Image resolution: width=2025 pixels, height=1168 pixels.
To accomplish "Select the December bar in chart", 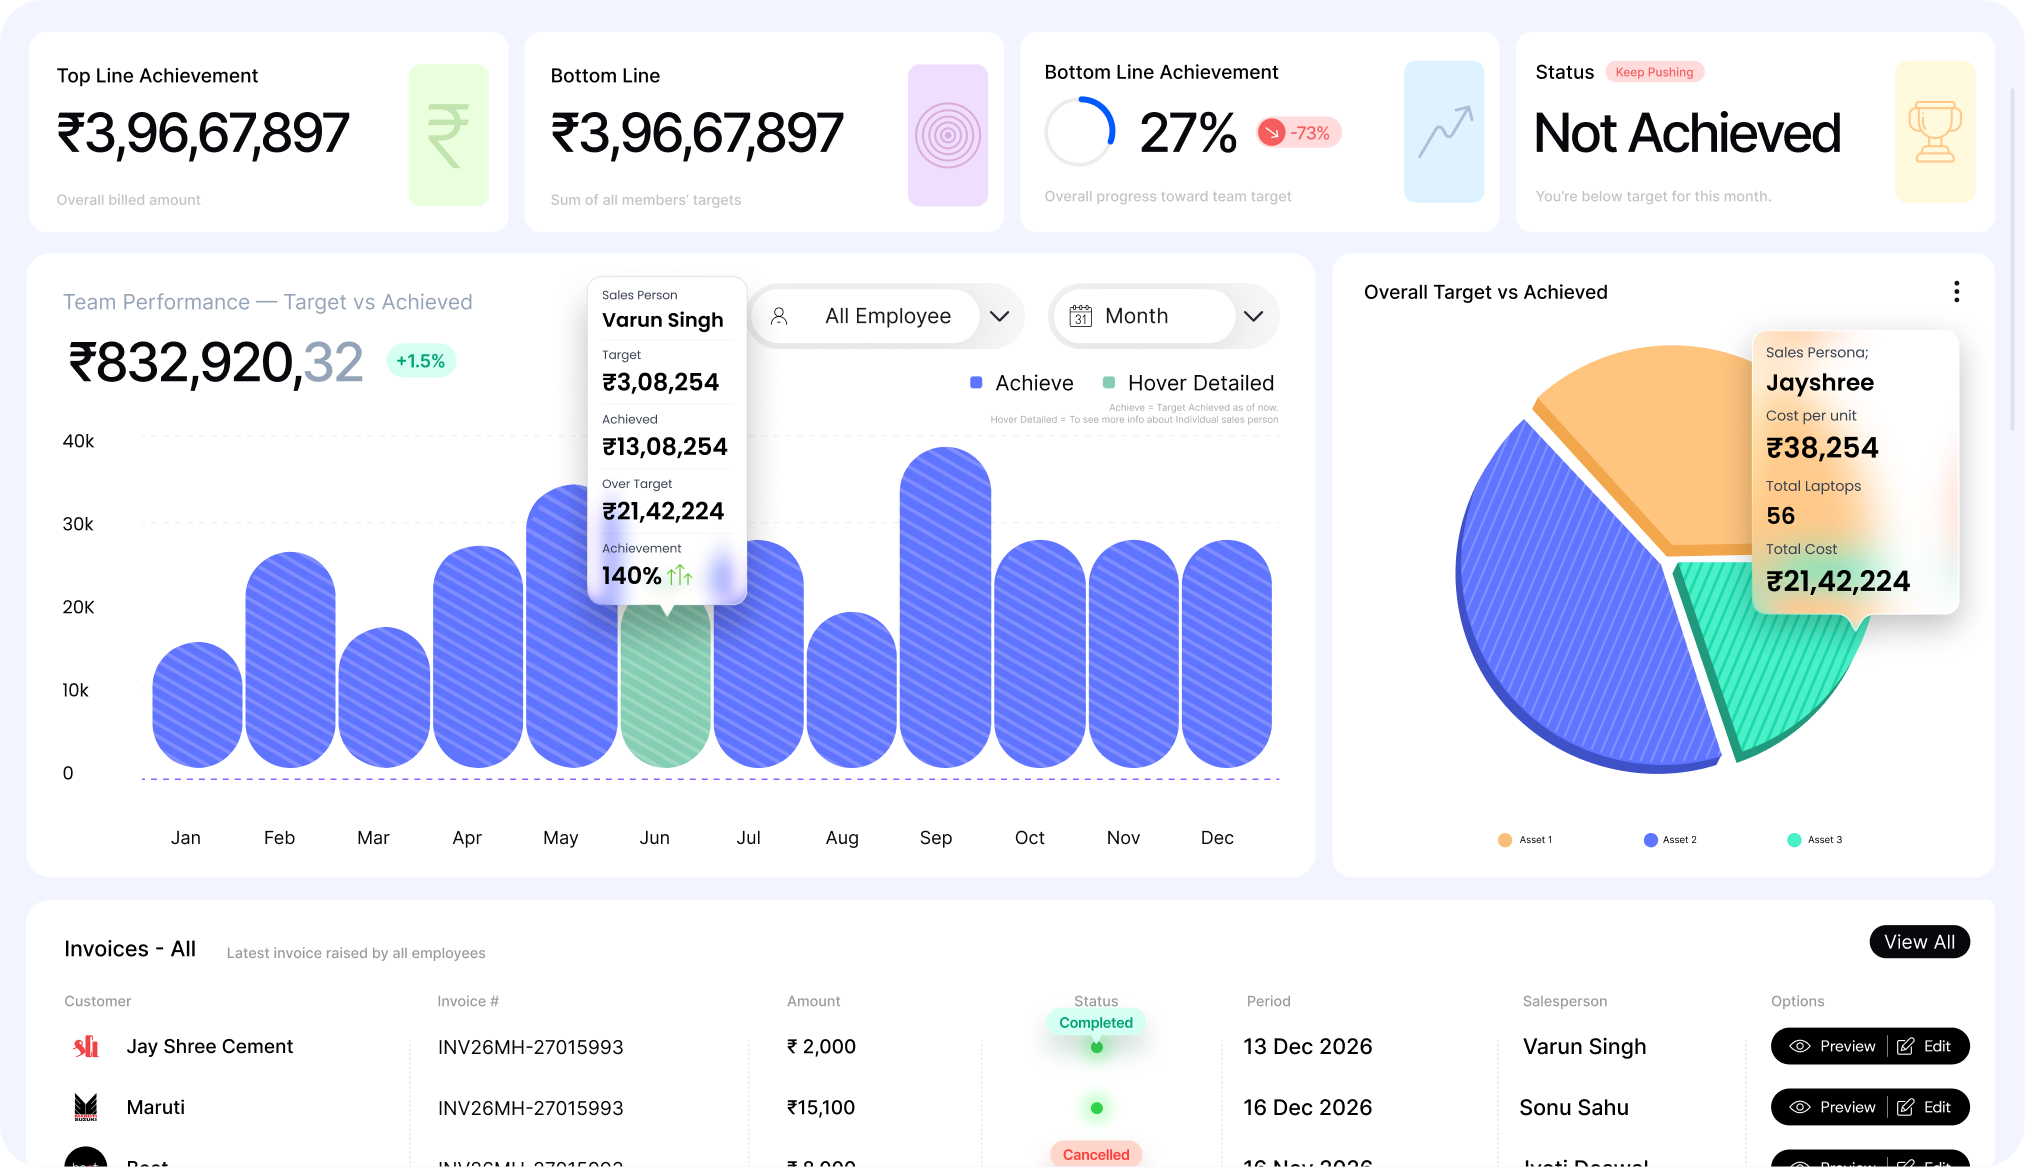I will click(x=1227, y=654).
